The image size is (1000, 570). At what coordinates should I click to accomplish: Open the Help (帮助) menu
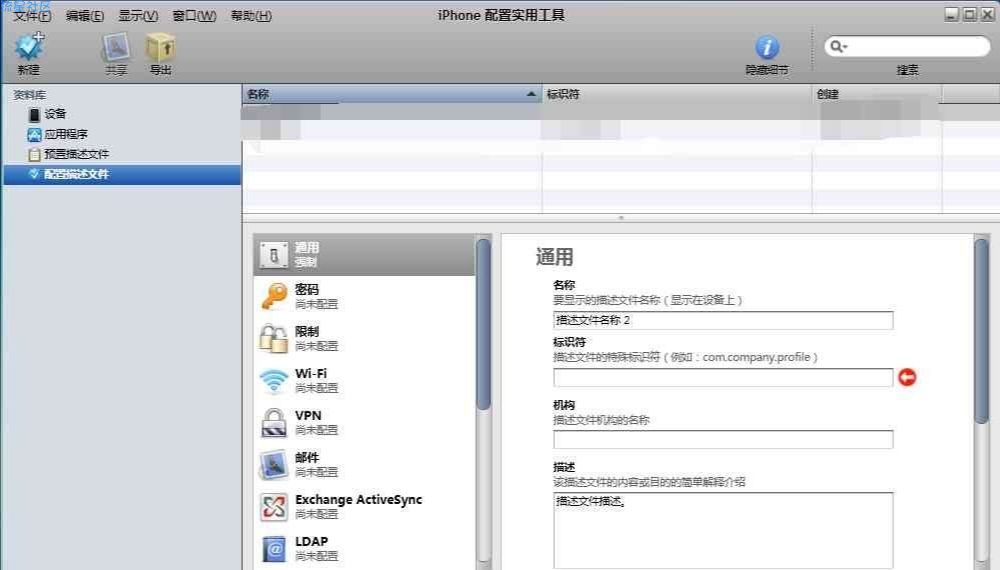[251, 15]
